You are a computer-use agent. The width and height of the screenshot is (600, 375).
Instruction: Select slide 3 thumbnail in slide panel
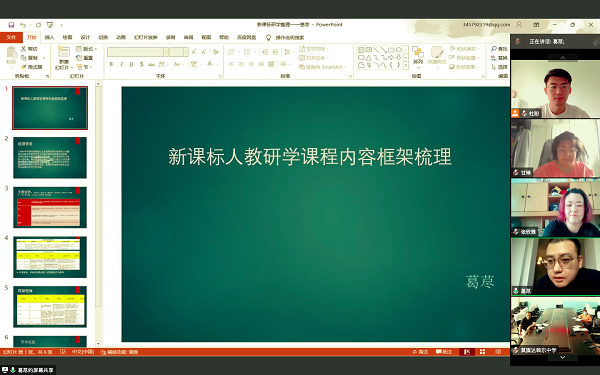(x=50, y=207)
